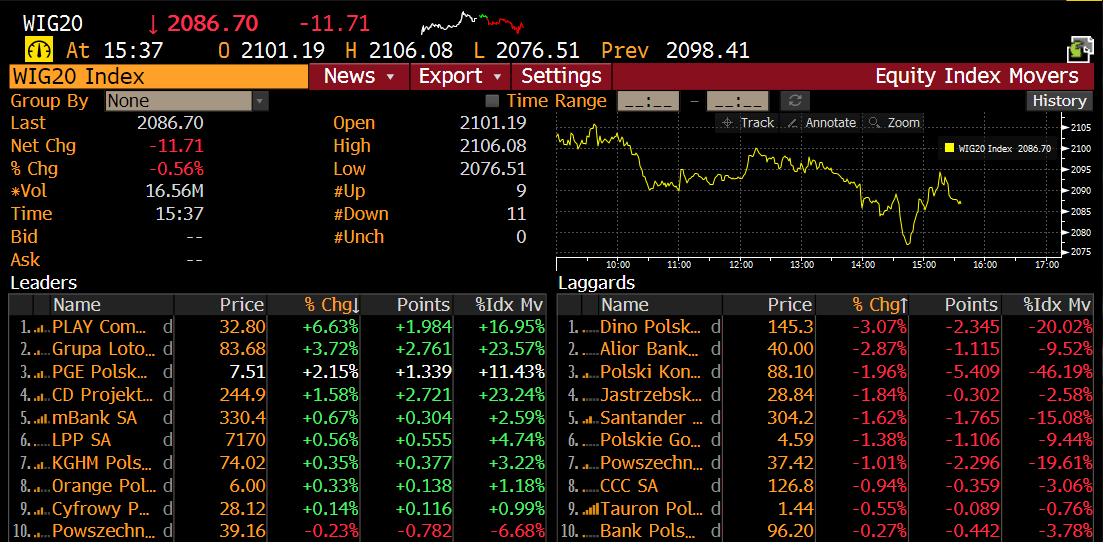Image resolution: width=1103 pixels, height=542 pixels.
Task: Sort Laggards table by Name header
Action: 660,305
